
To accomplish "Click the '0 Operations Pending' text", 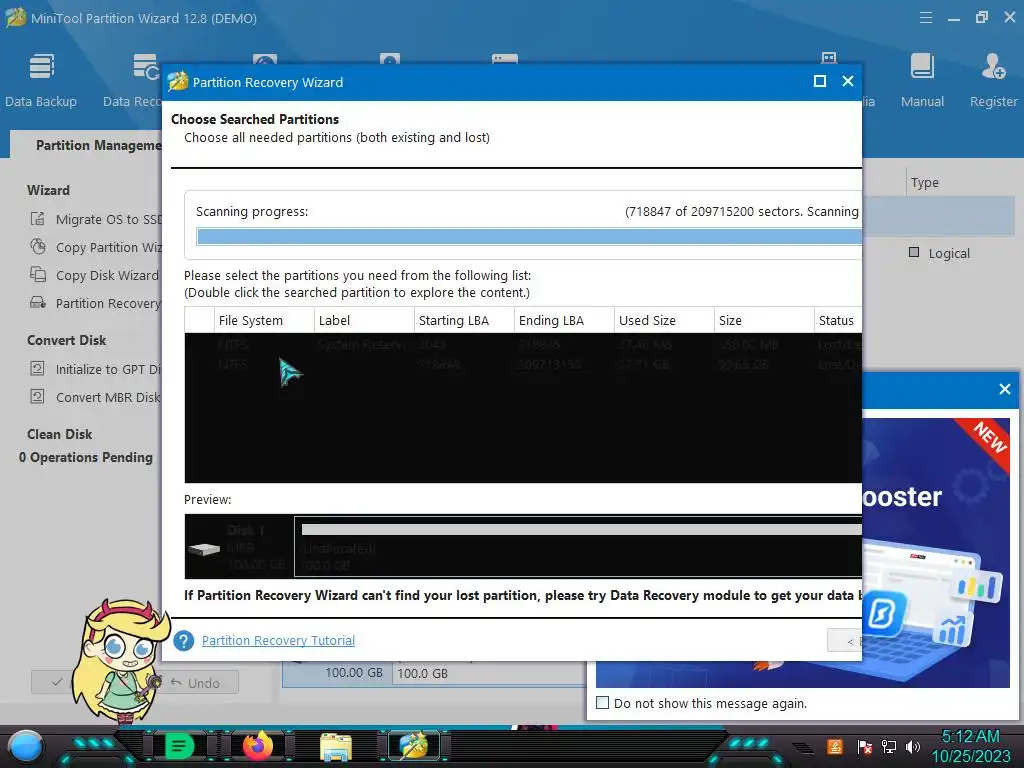I will click(86, 457).
